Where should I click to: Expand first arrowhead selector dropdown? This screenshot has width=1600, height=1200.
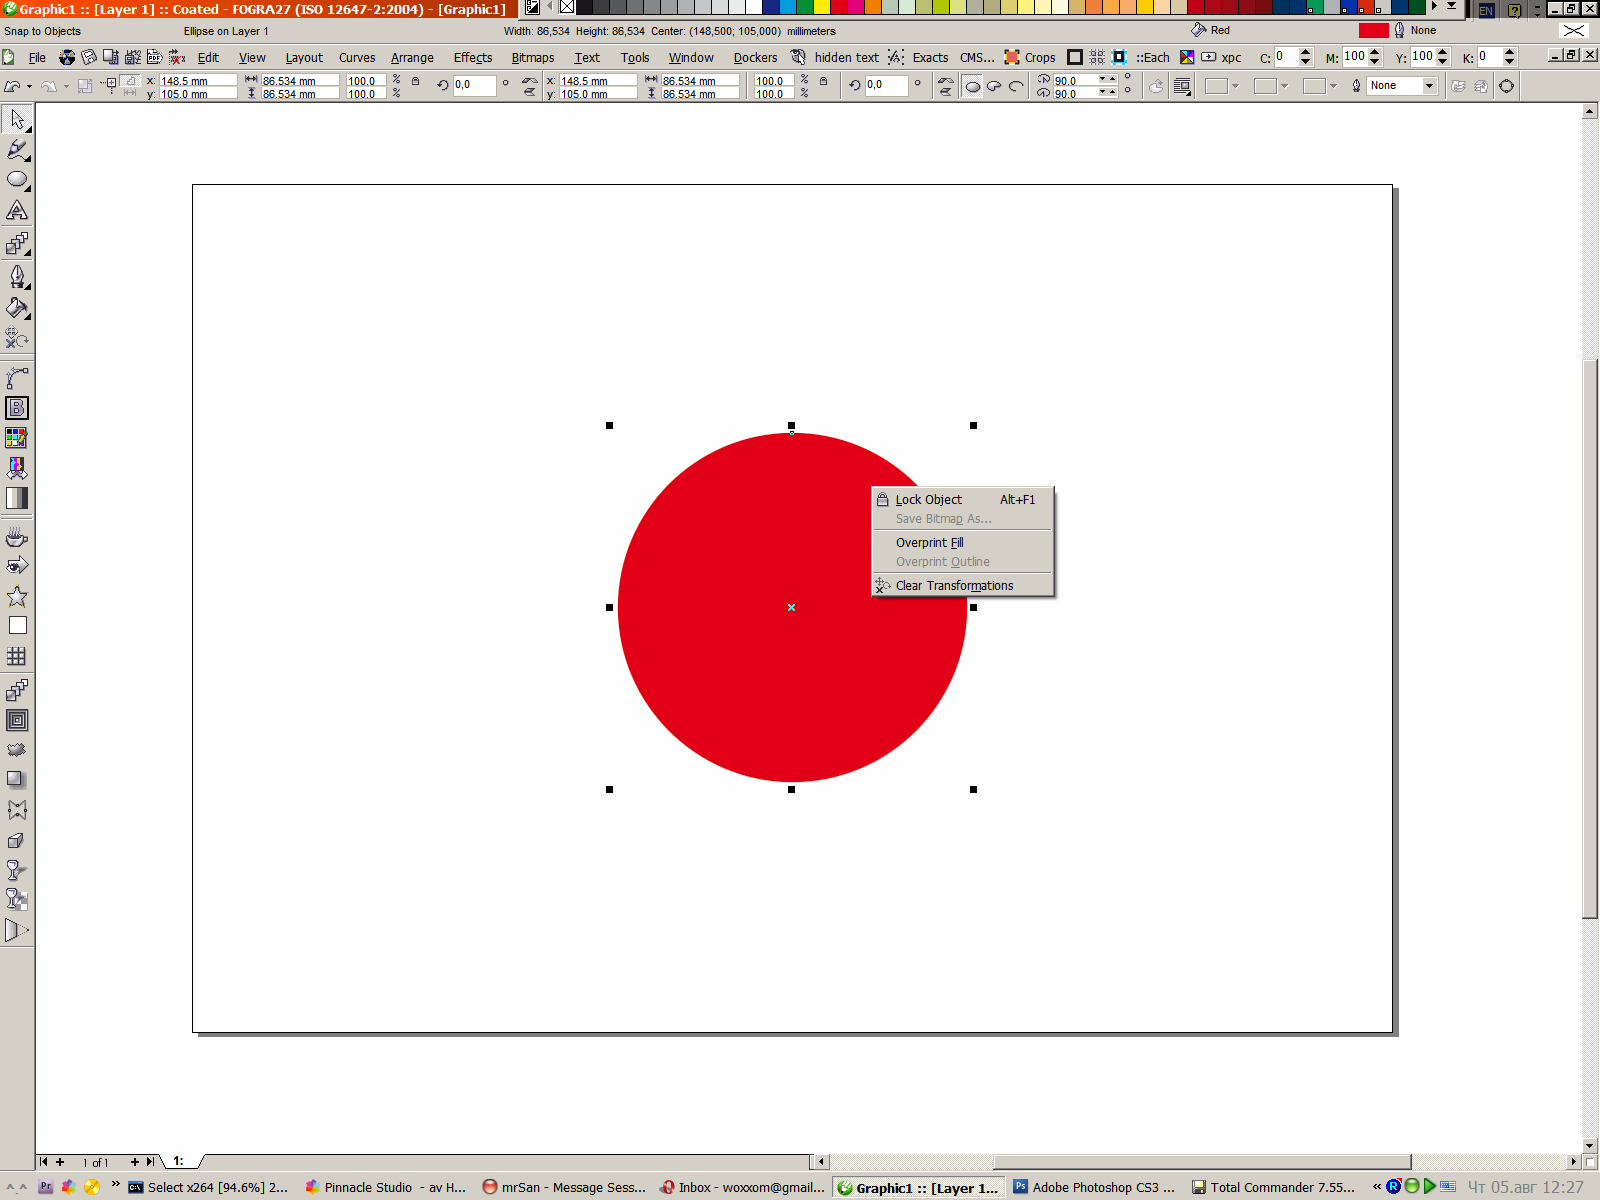pyautogui.click(x=1236, y=87)
